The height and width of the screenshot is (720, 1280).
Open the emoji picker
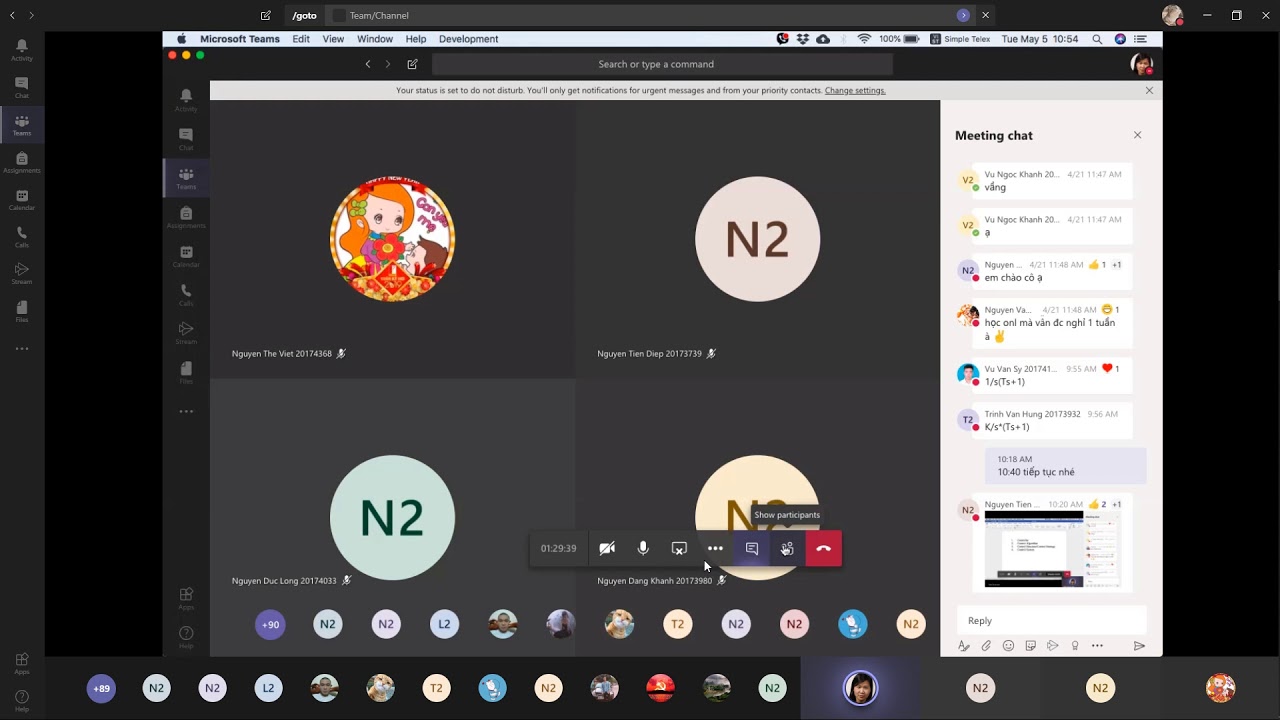1008,646
